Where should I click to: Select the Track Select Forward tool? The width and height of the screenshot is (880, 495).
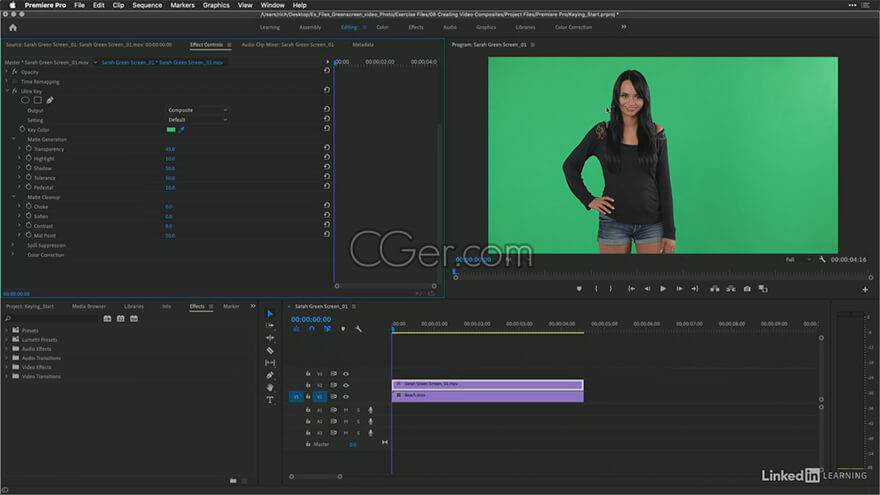click(270, 326)
